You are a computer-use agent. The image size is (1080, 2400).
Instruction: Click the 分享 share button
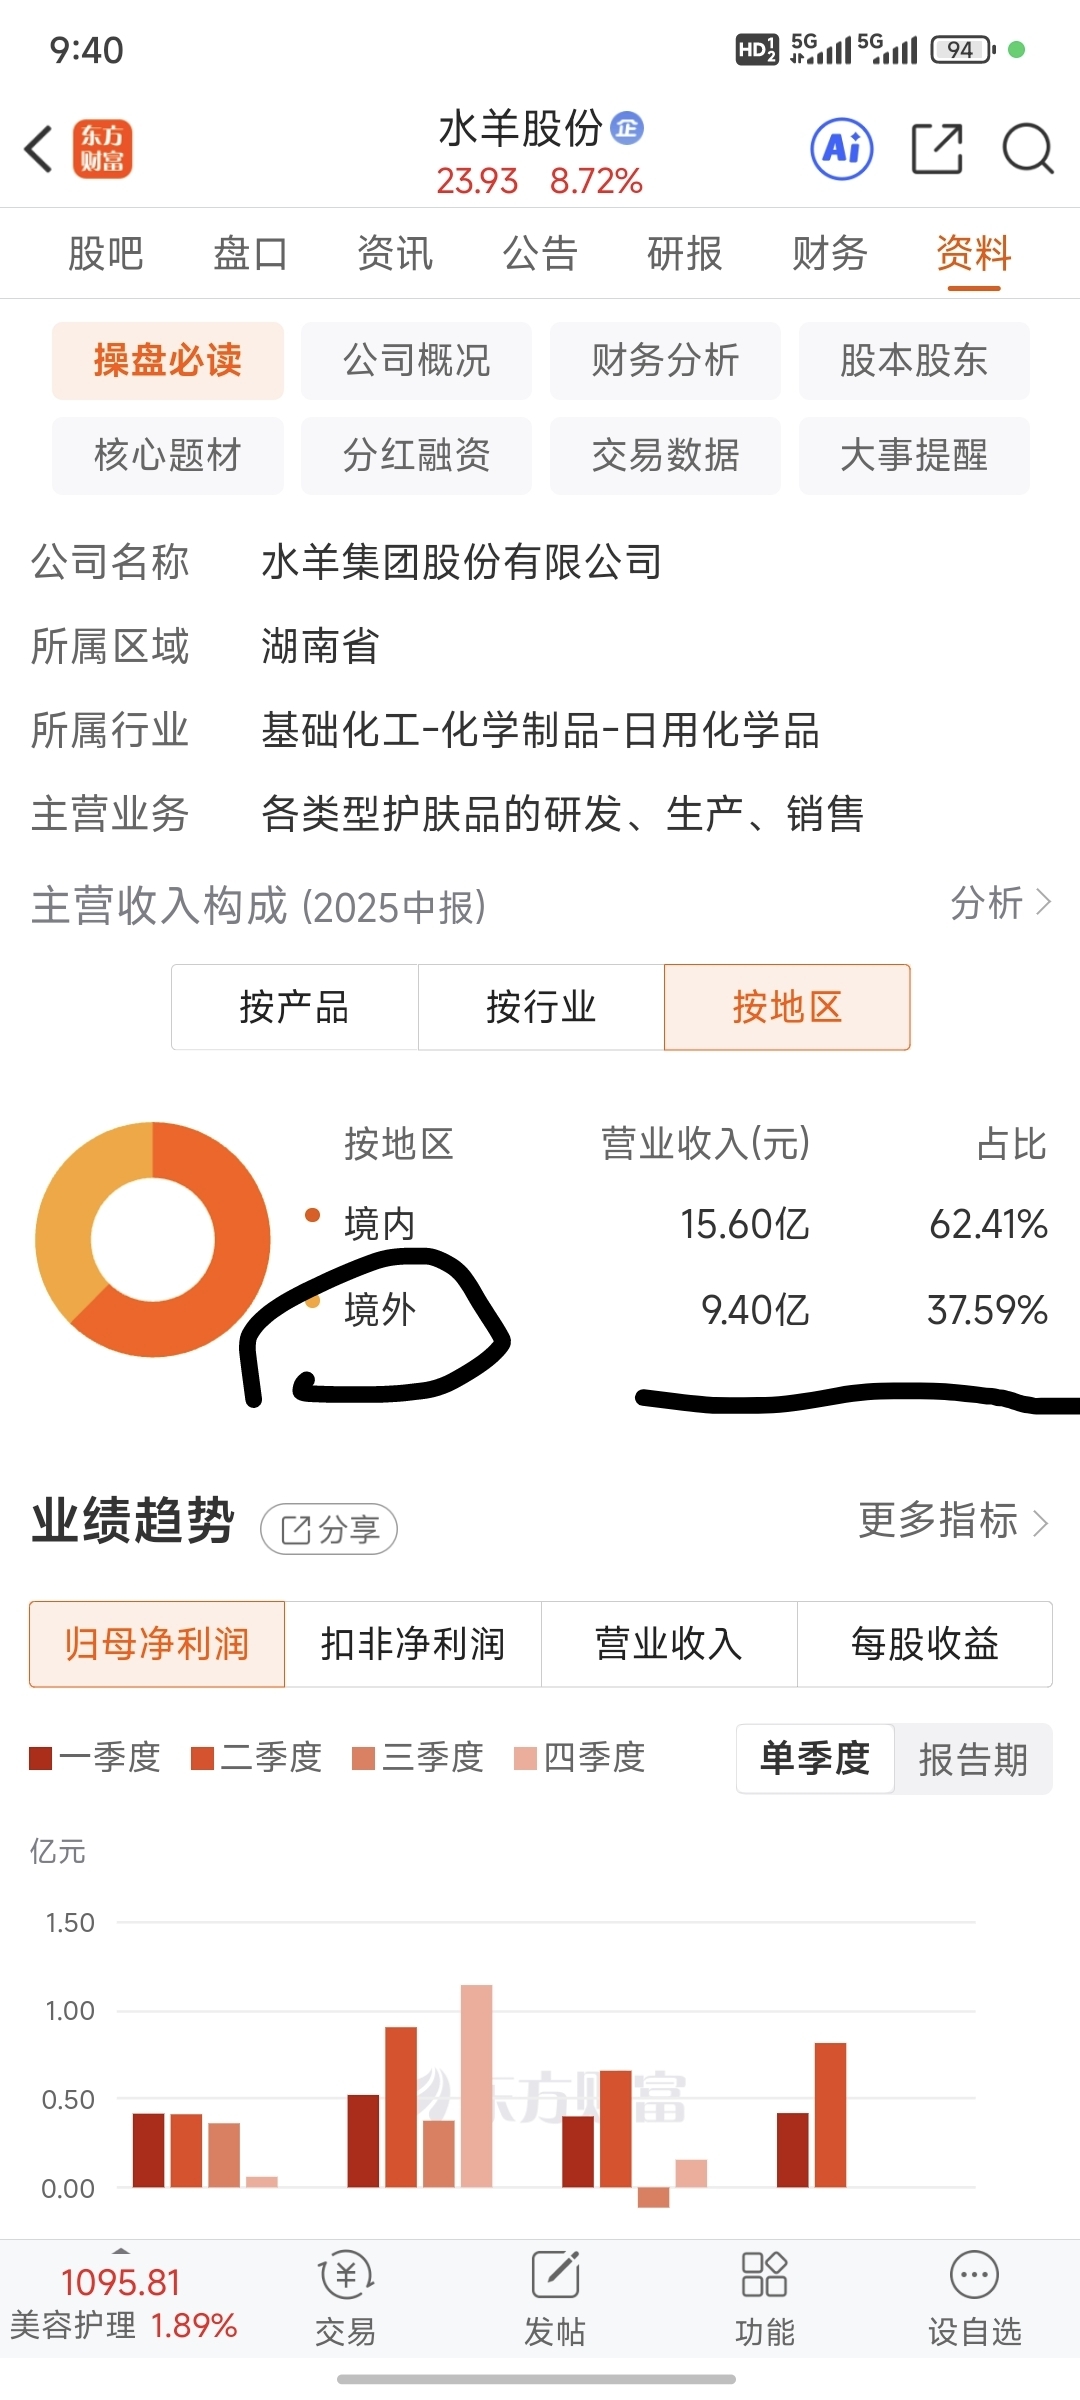(x=329, y=1529)
